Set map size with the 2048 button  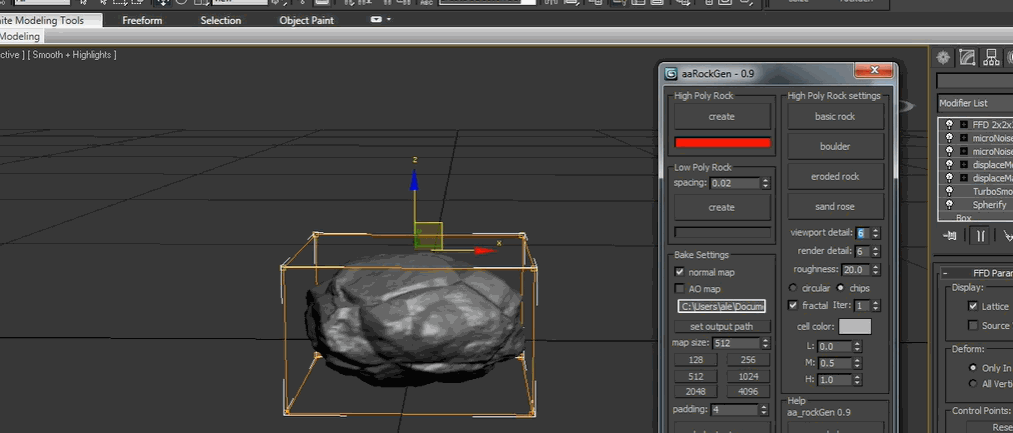click(696, 392)
